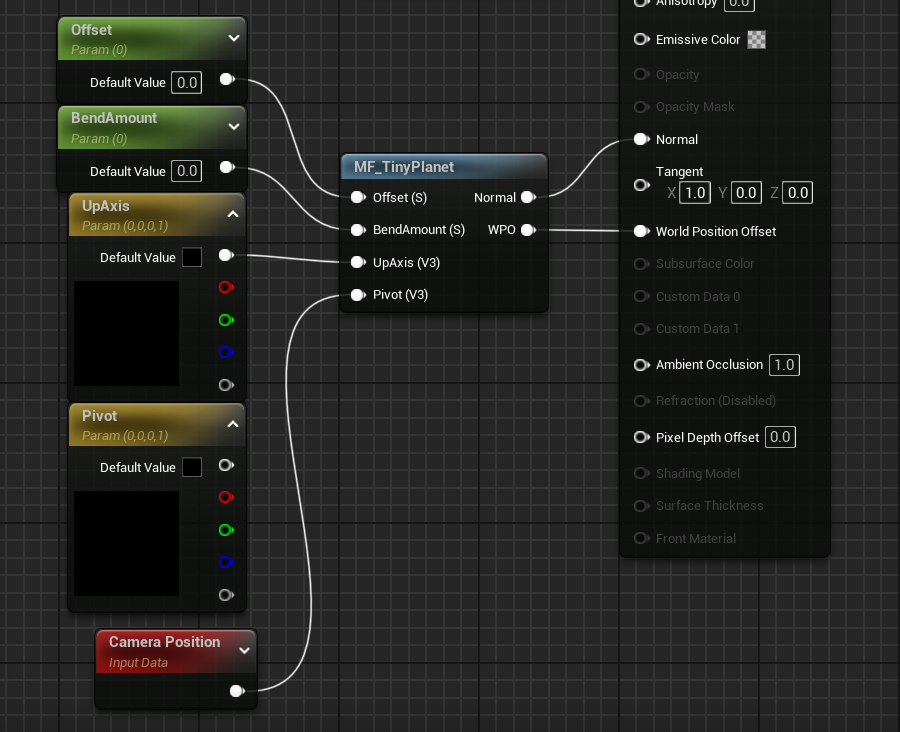Click the Opacity input pin
Screen dimensions: 900x732
[642, 75]
